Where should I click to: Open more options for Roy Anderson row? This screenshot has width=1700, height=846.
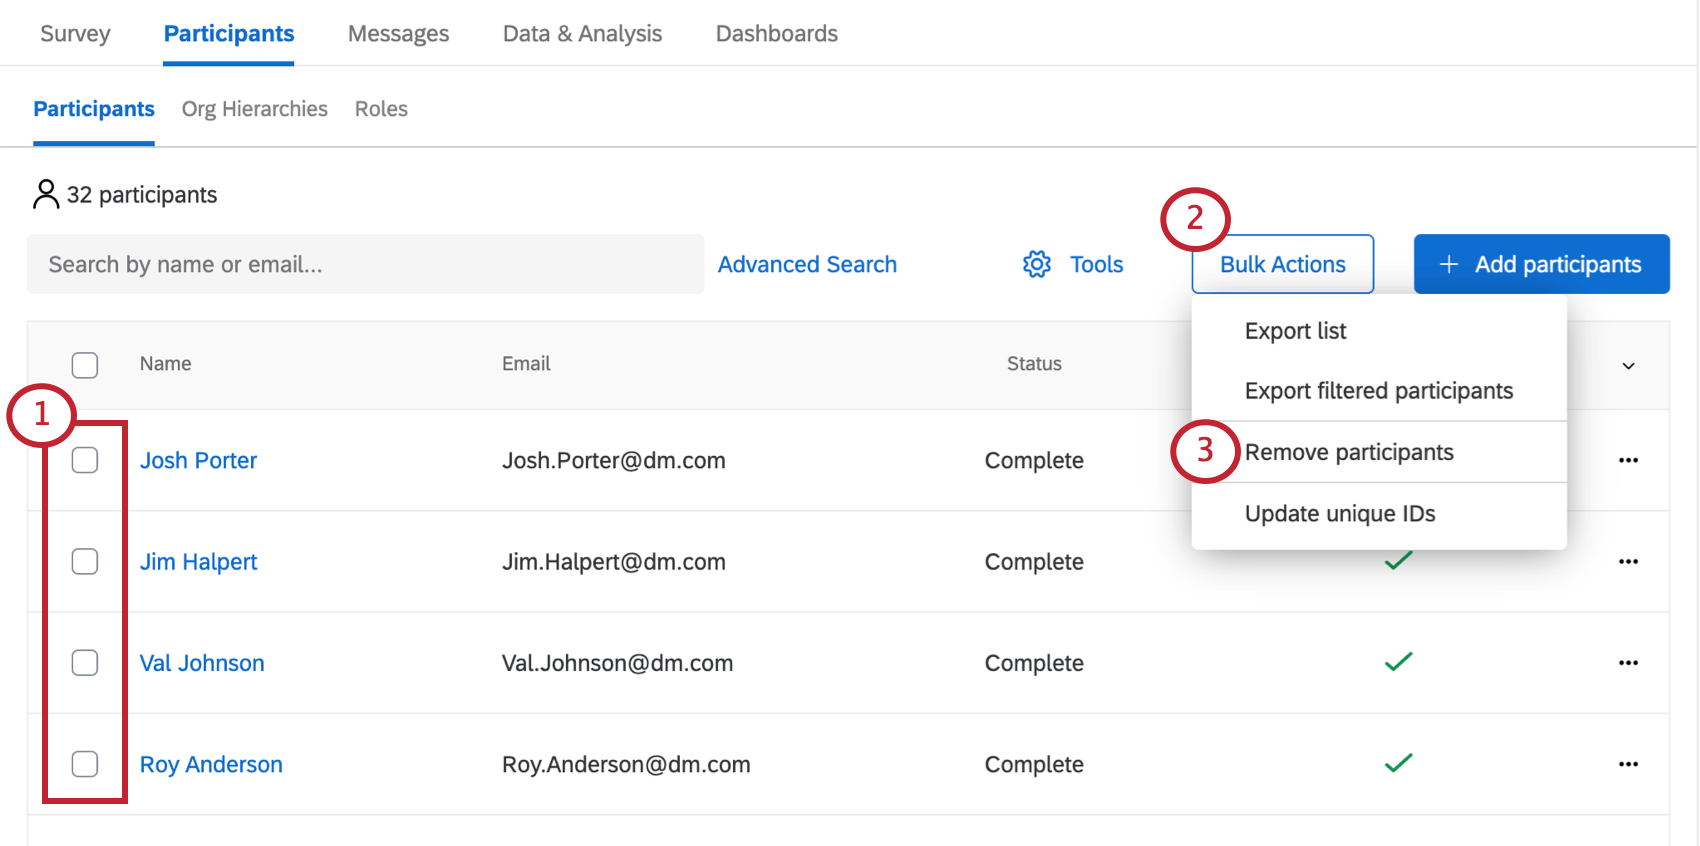(1628, 764)
